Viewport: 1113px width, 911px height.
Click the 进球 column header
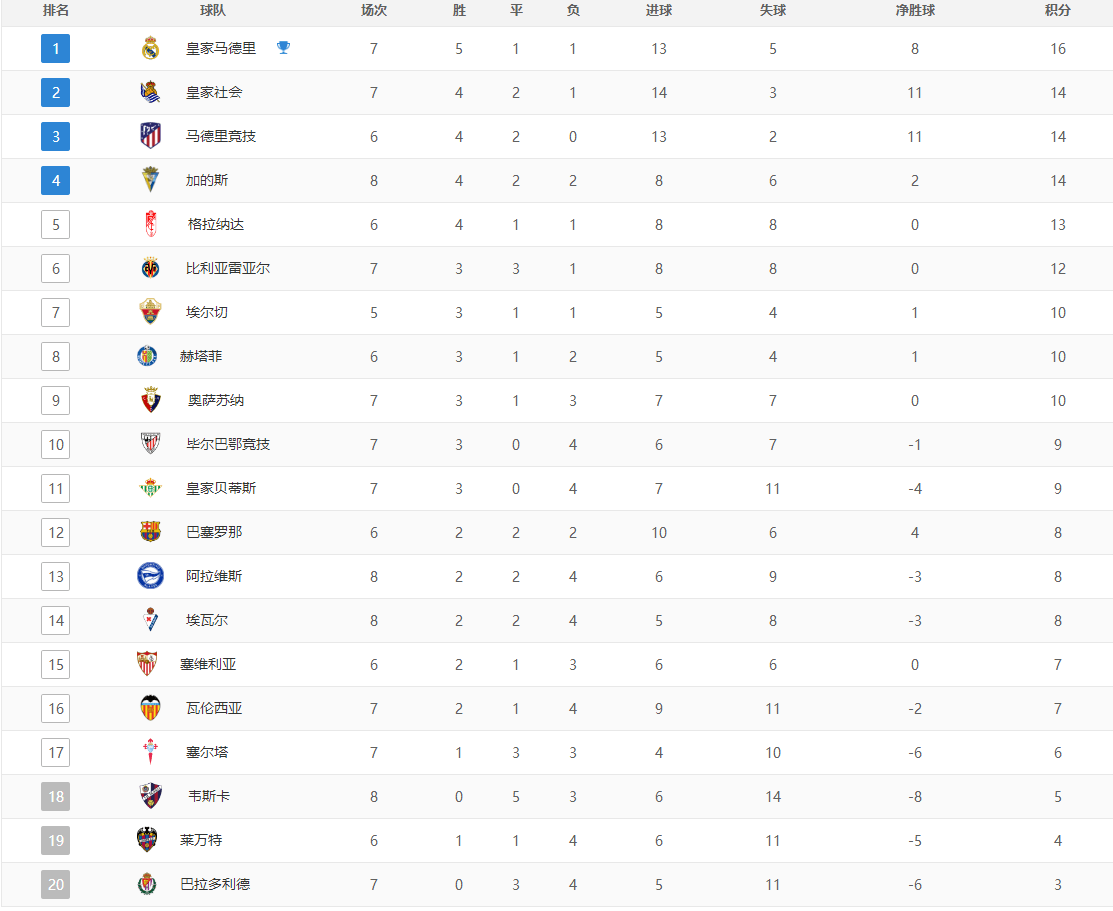point(659,11)
